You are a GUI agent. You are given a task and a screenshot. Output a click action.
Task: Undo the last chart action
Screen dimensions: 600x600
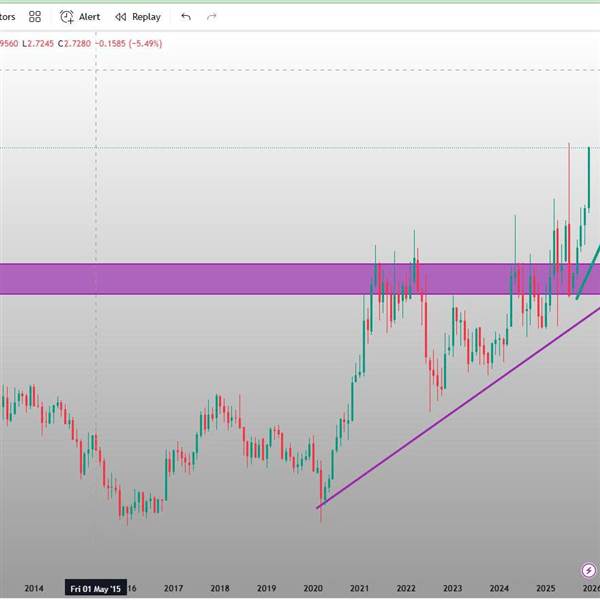186,16
